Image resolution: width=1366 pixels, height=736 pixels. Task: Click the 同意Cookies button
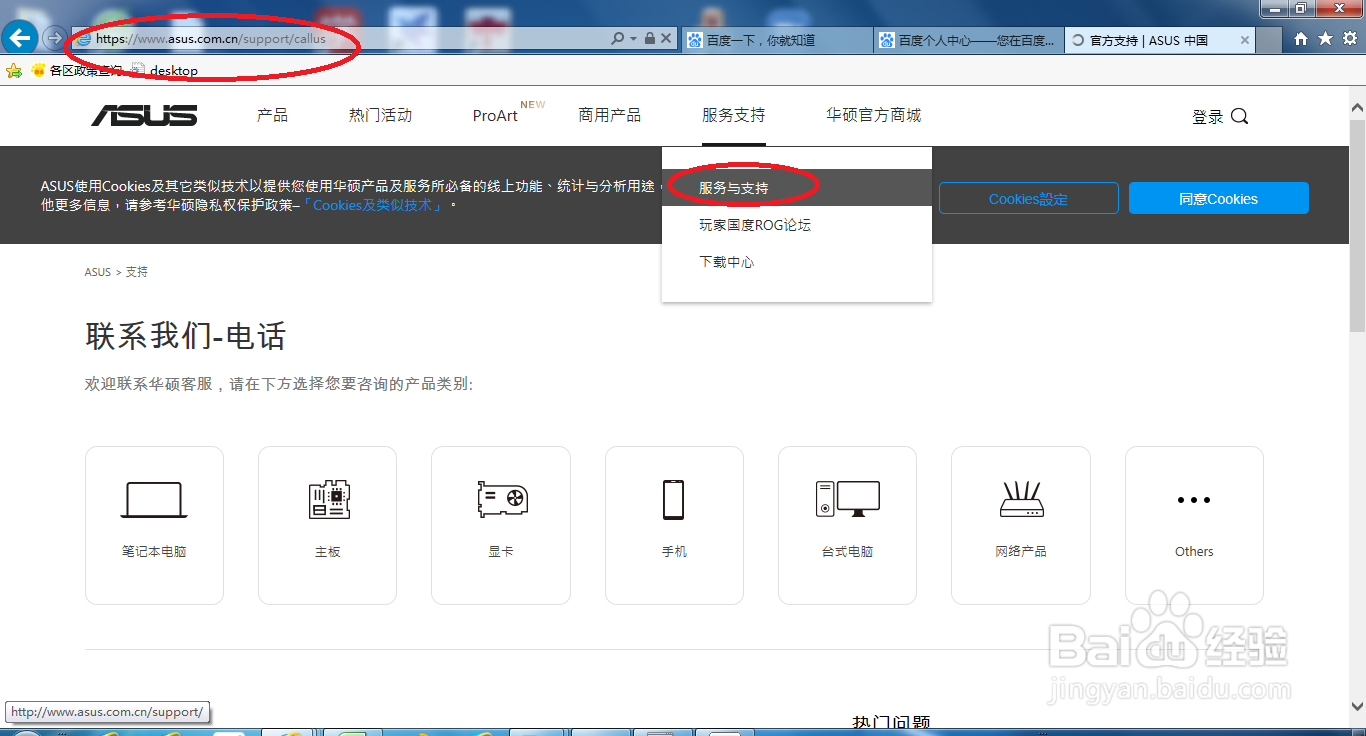coord(1218,198)
